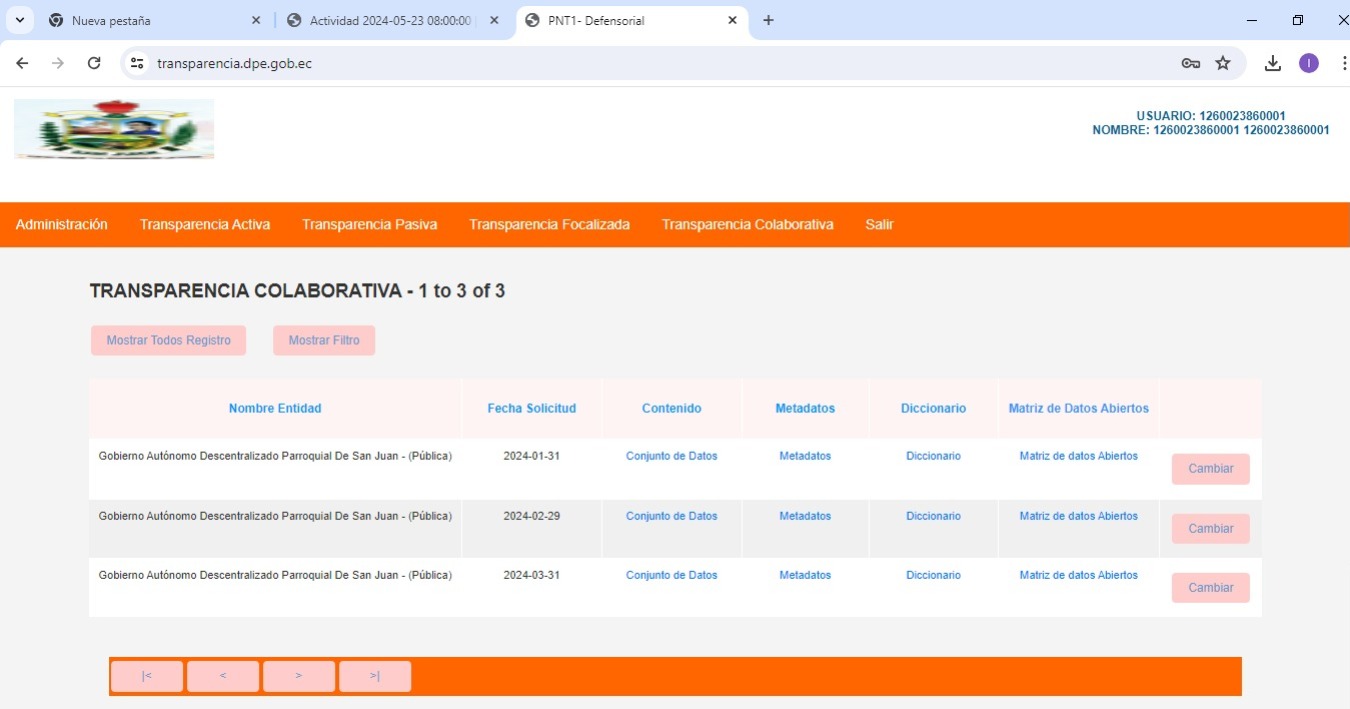Click the site information icon in address bar
The width and height of the screenshot is (1350, 709).
pos(138,63)
